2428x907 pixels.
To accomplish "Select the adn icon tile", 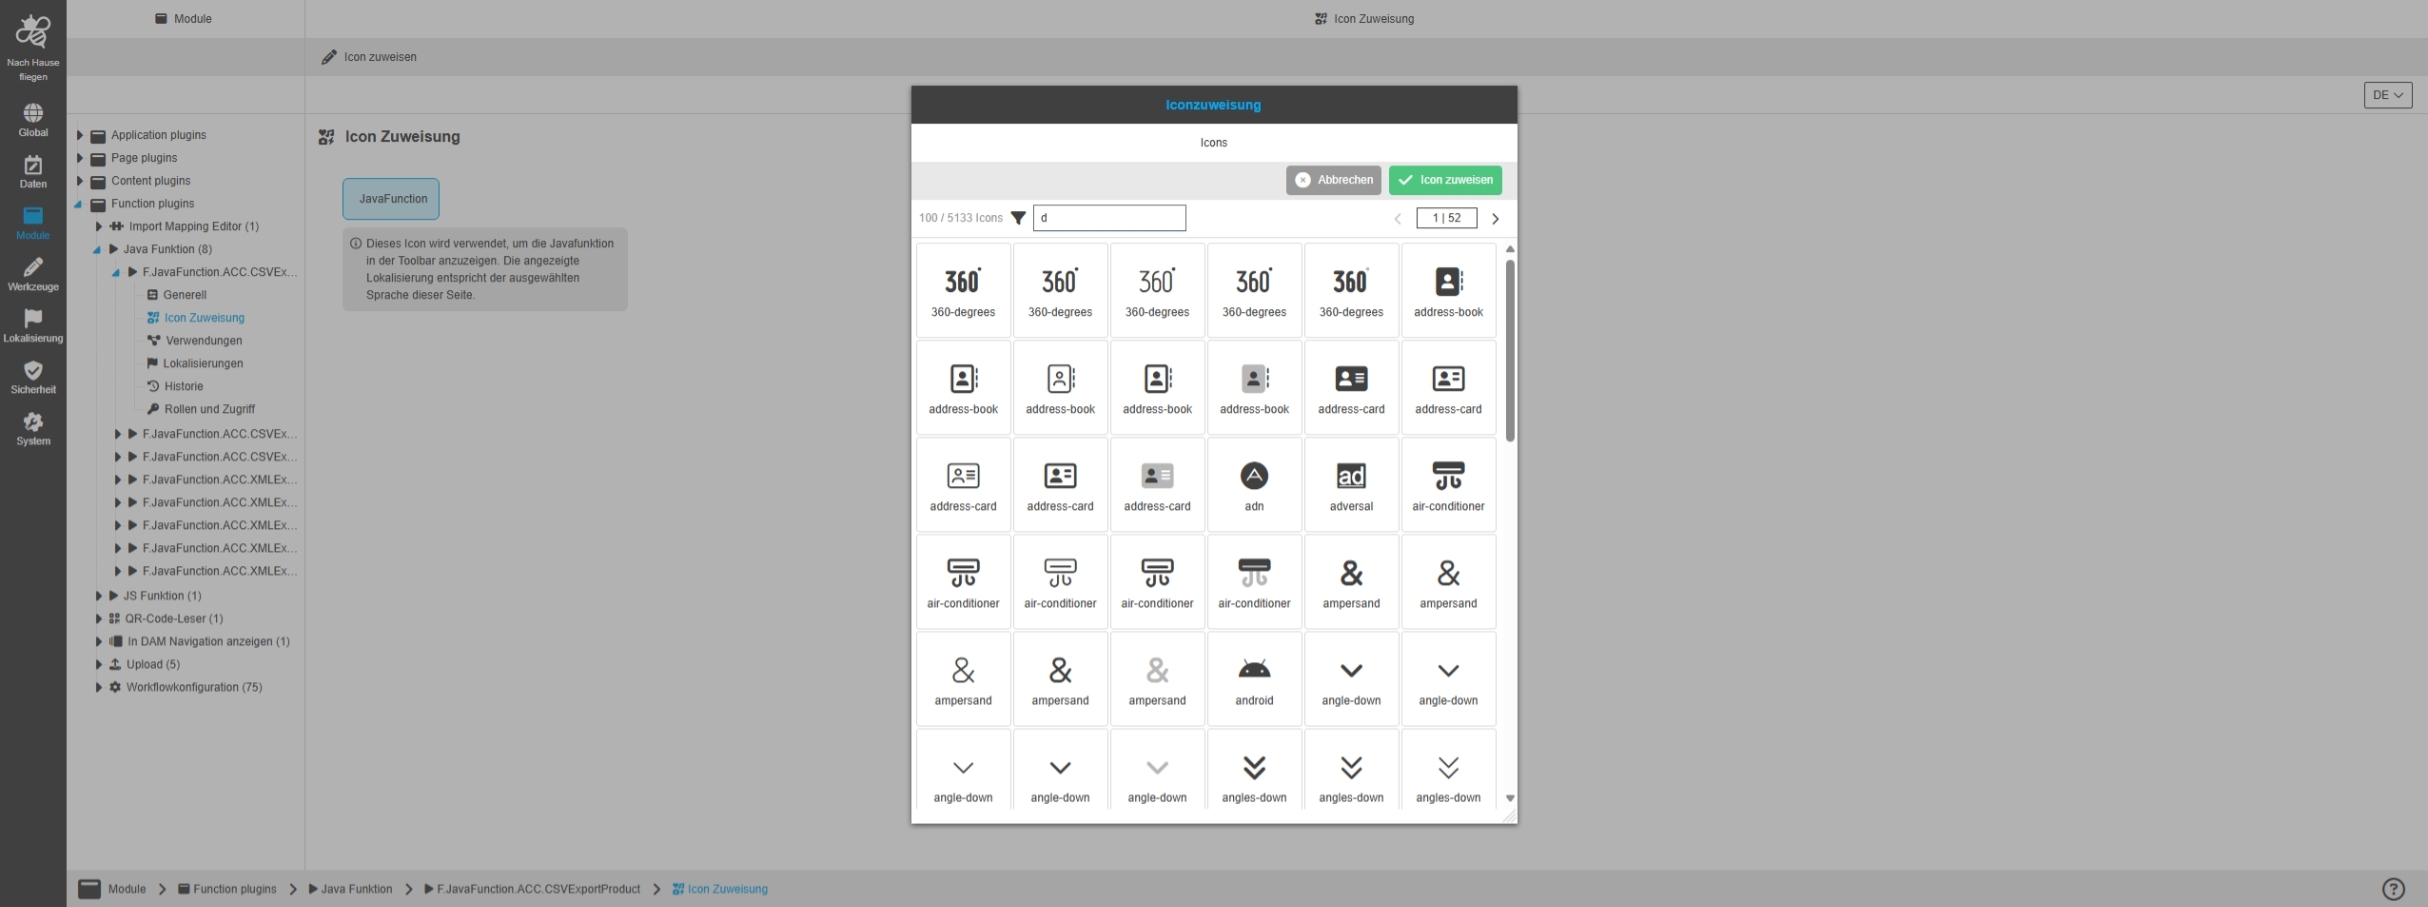I will (x=1254, y=485).
